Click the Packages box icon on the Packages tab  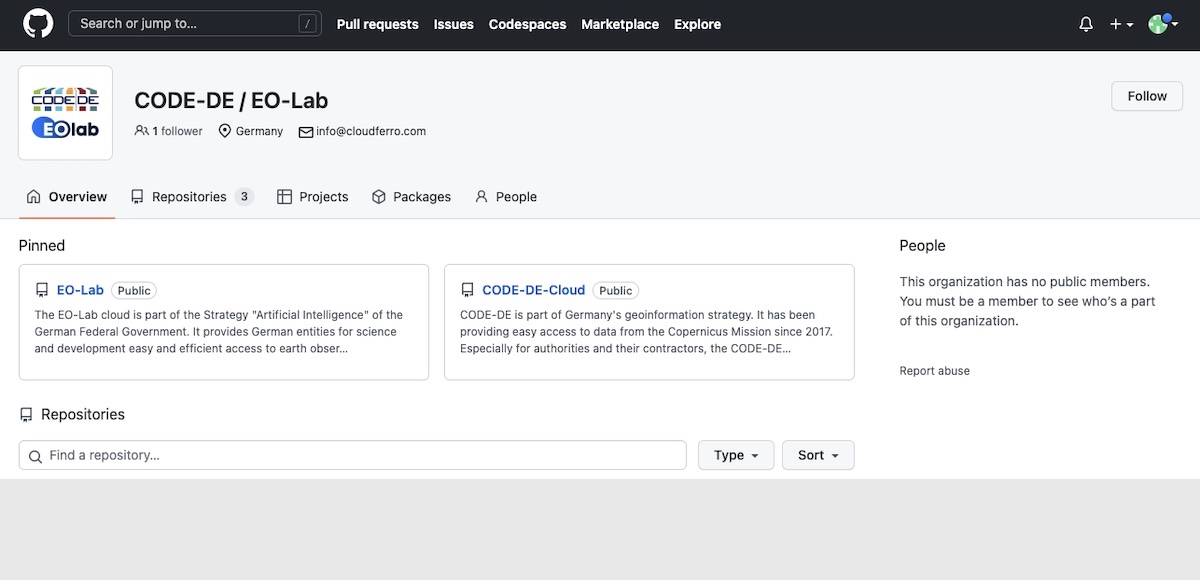point(378,196)
